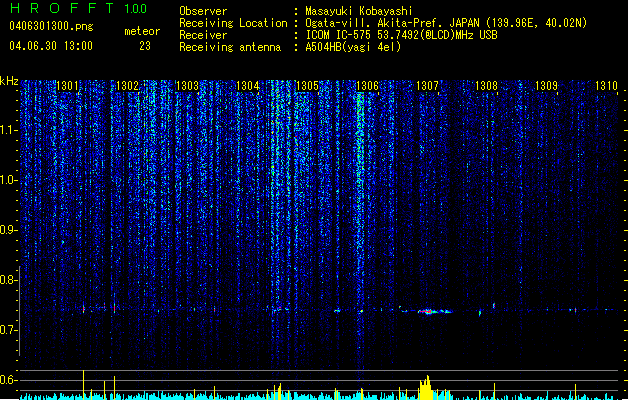Image resolution: width=629 pixels, height=400 pixels.
Task: Click the large yellow power peak below 1307
Action: [426, 388]
